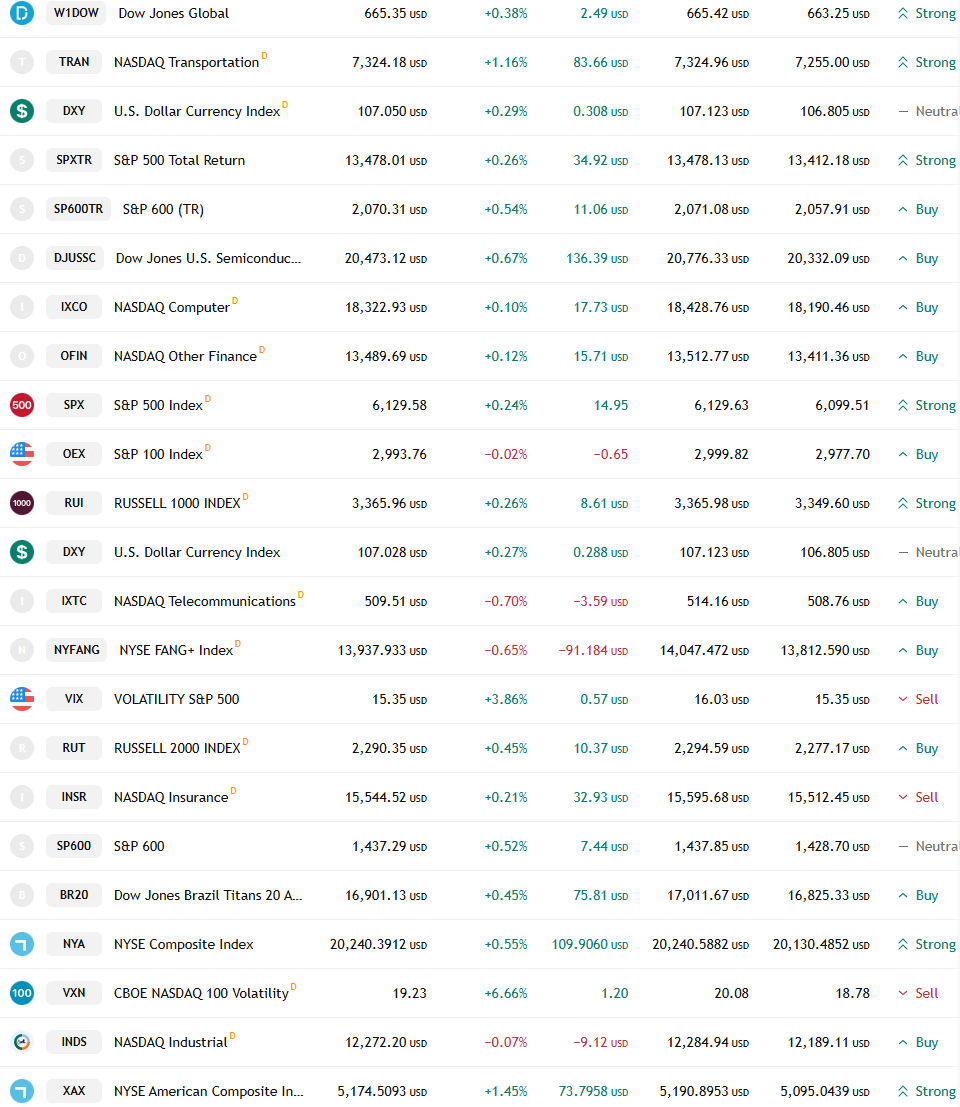Click the Sell down arrow in VIX row
The image size is (960, 1107).
[x=903, y=699]
